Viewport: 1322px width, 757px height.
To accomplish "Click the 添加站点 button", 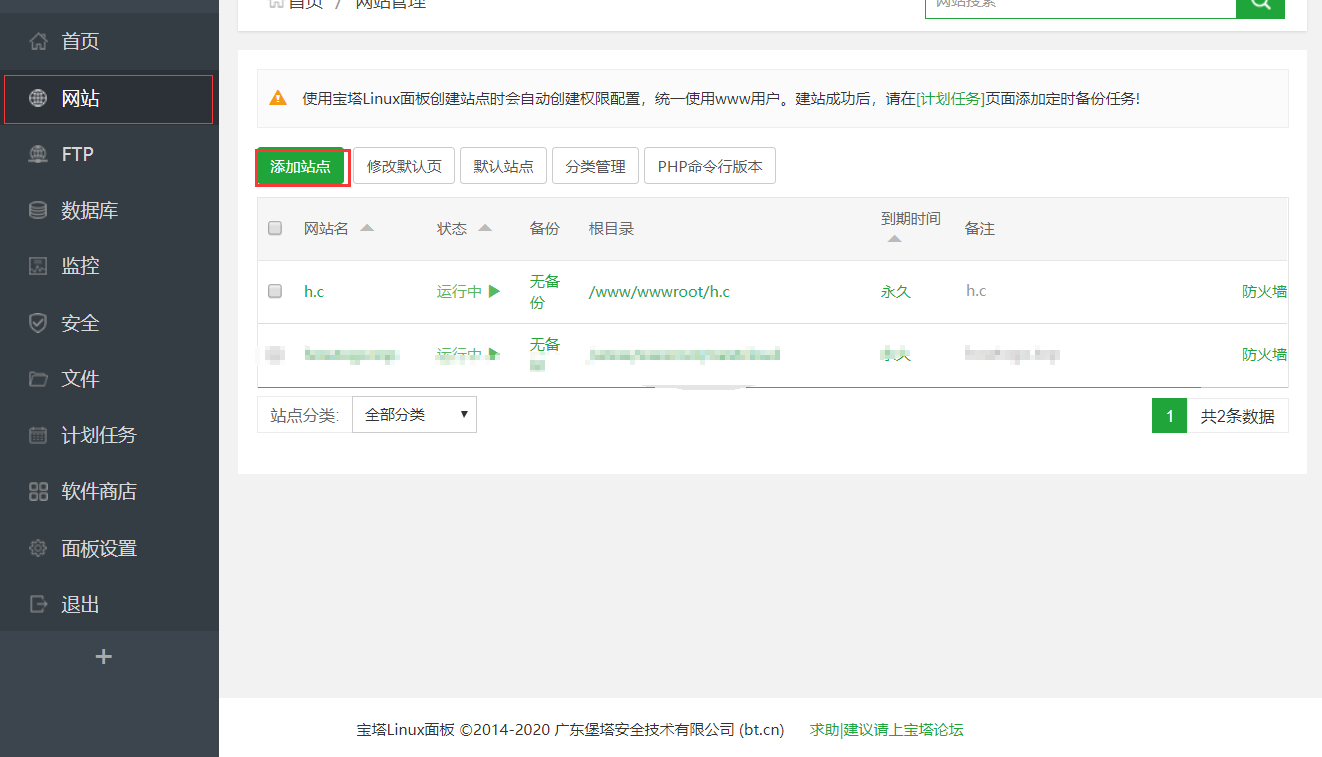I will pos(301,166).
